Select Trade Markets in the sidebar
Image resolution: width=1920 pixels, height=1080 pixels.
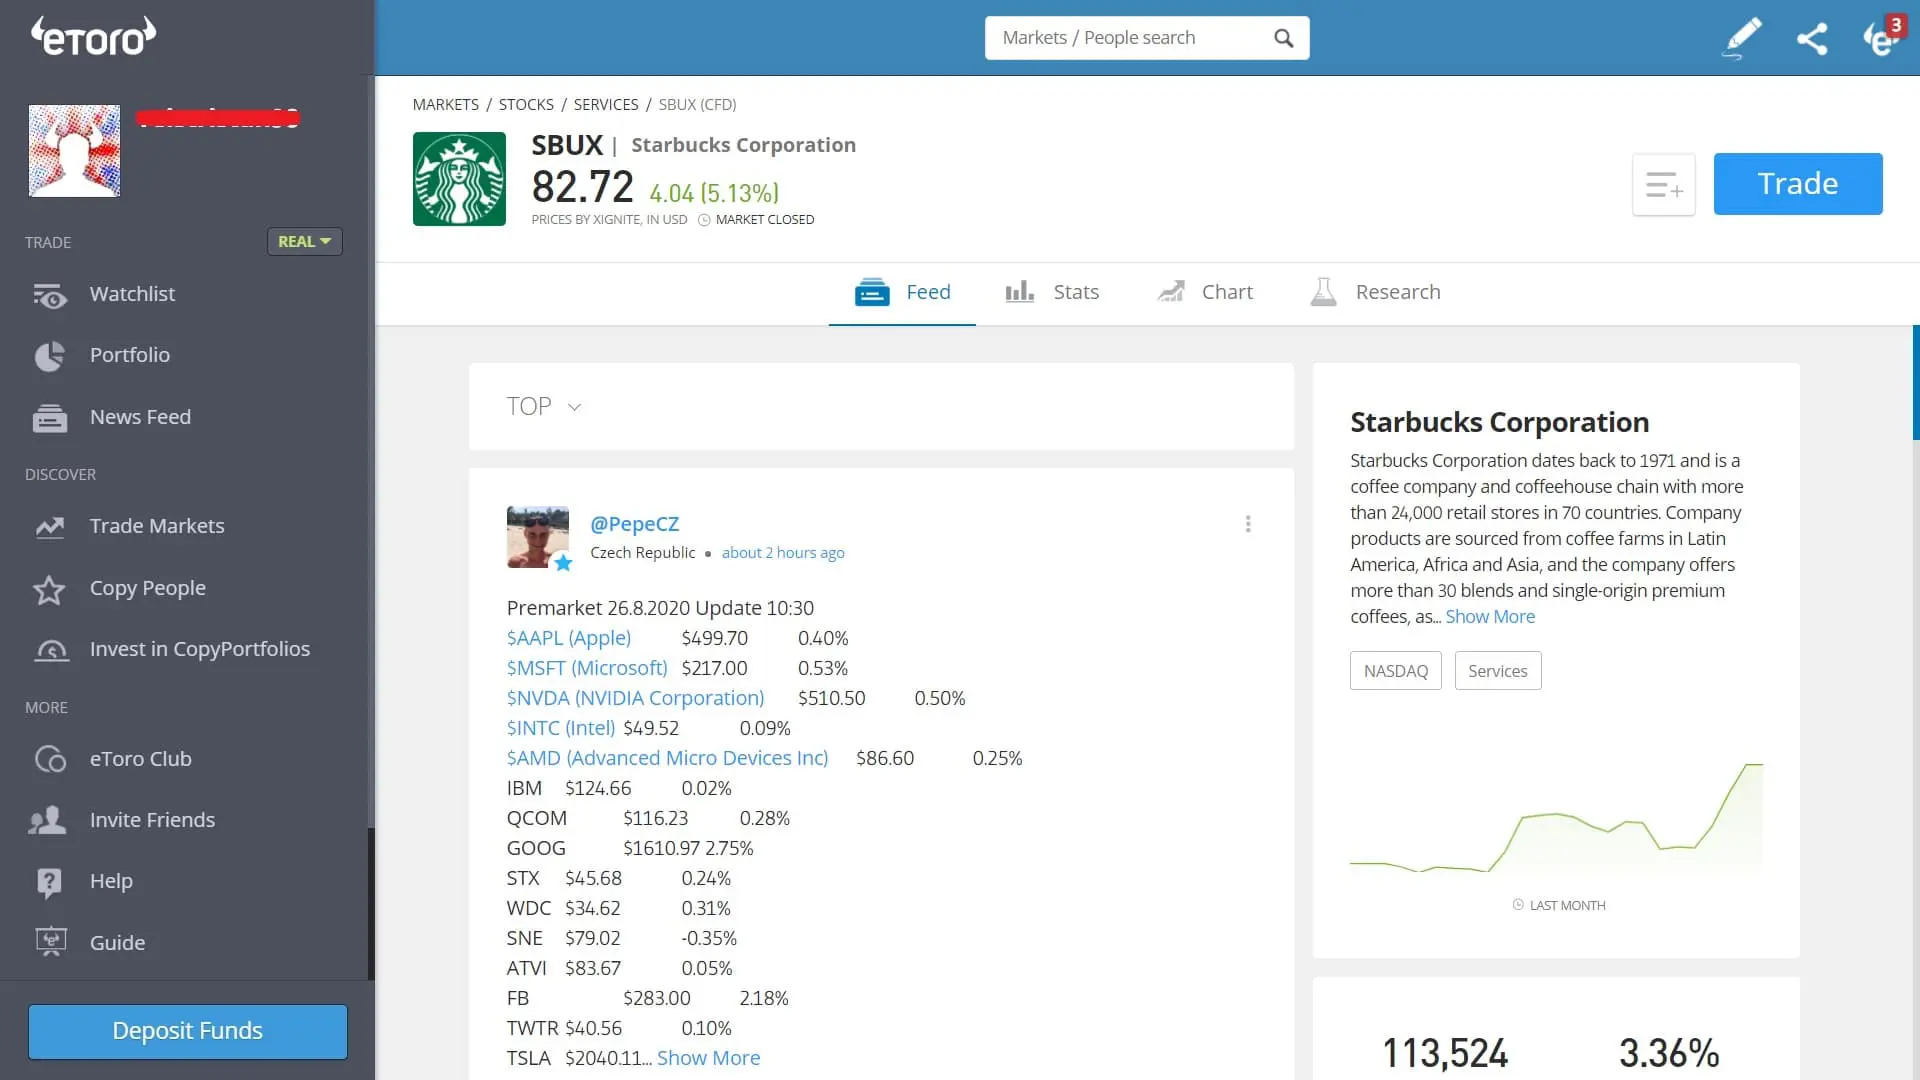pyautogui.click(x=156, y=525)
